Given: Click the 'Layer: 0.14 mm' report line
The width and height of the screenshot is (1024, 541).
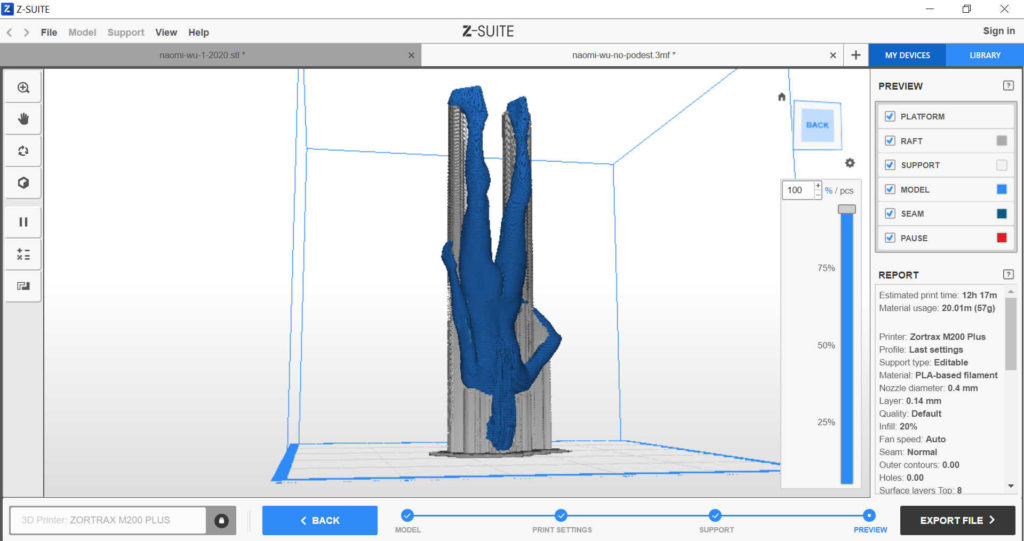Looking at the screenshot, I should click(x=910, y=401).
